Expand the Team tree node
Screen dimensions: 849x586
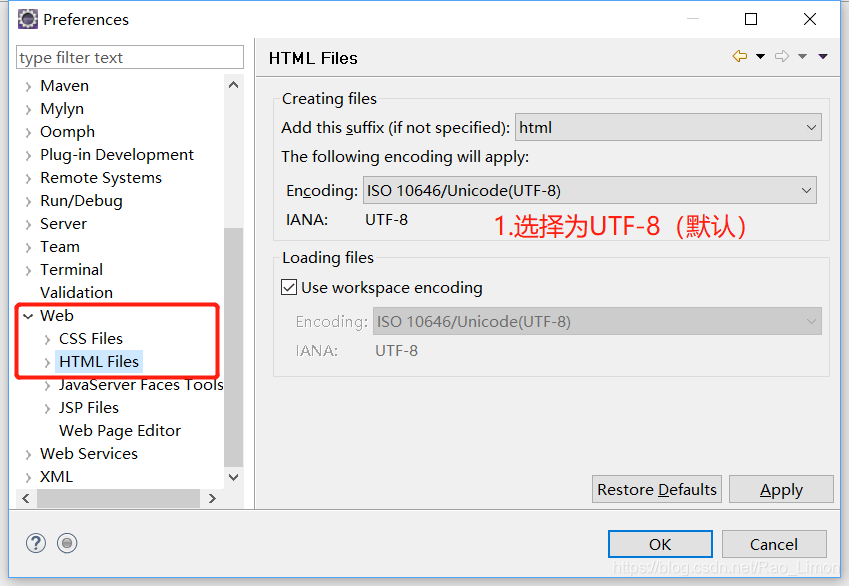[x=28, y=248]
